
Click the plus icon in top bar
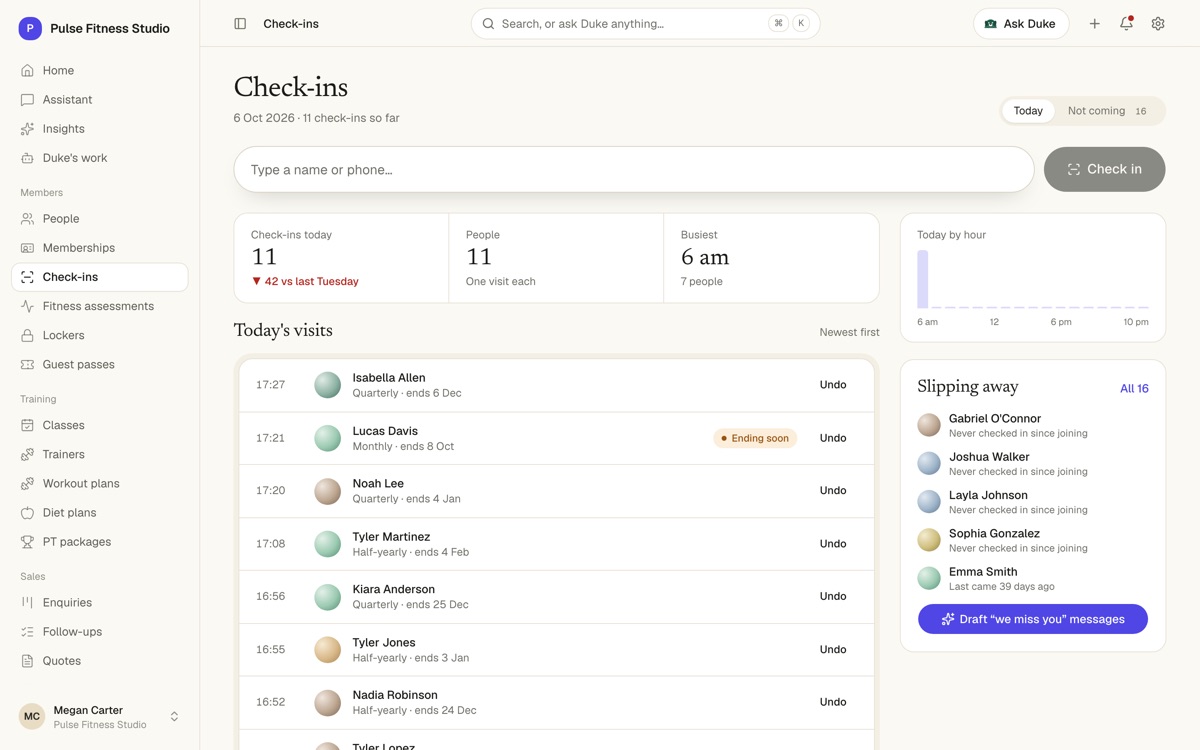pyautogui.click(x=1095, y=24)
